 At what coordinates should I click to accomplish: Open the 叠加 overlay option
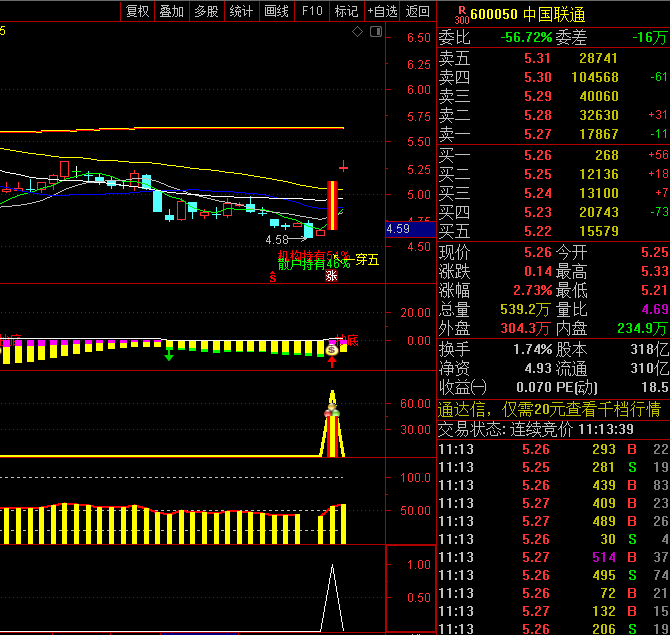(172, 11)
